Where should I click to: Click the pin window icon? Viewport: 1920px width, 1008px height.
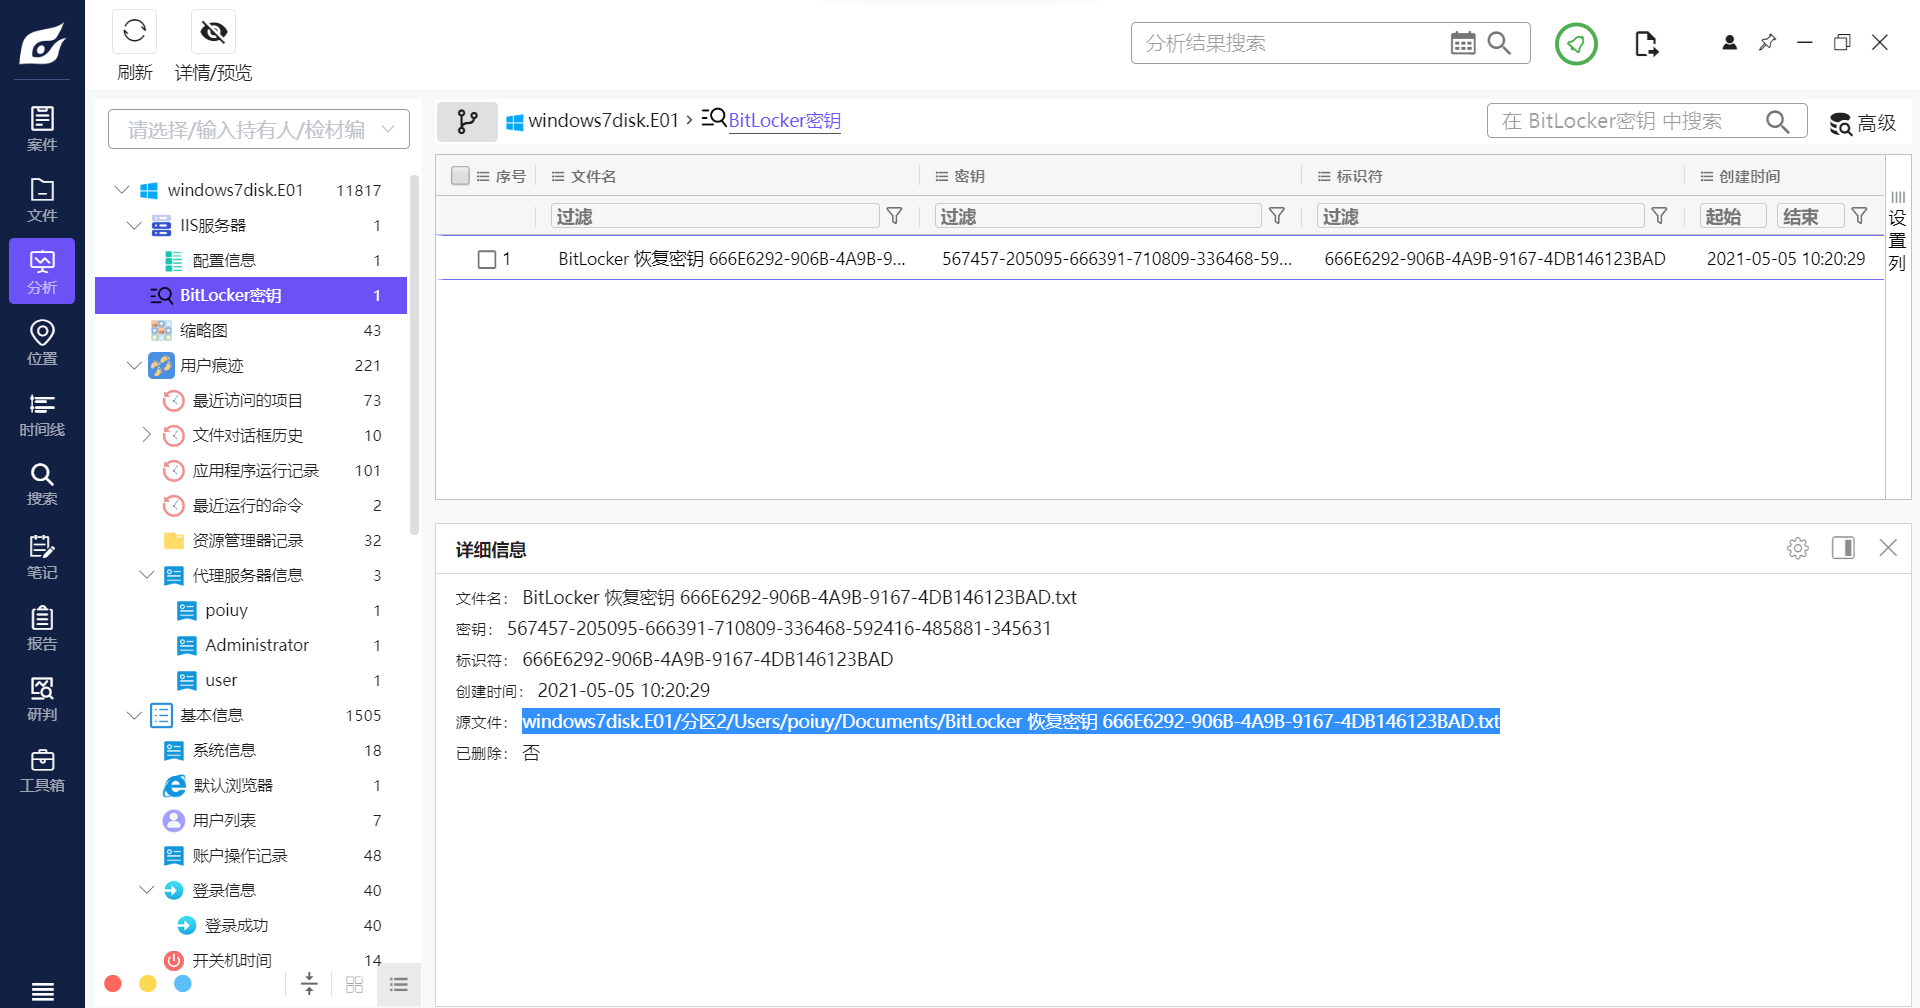coord(1767,42)
